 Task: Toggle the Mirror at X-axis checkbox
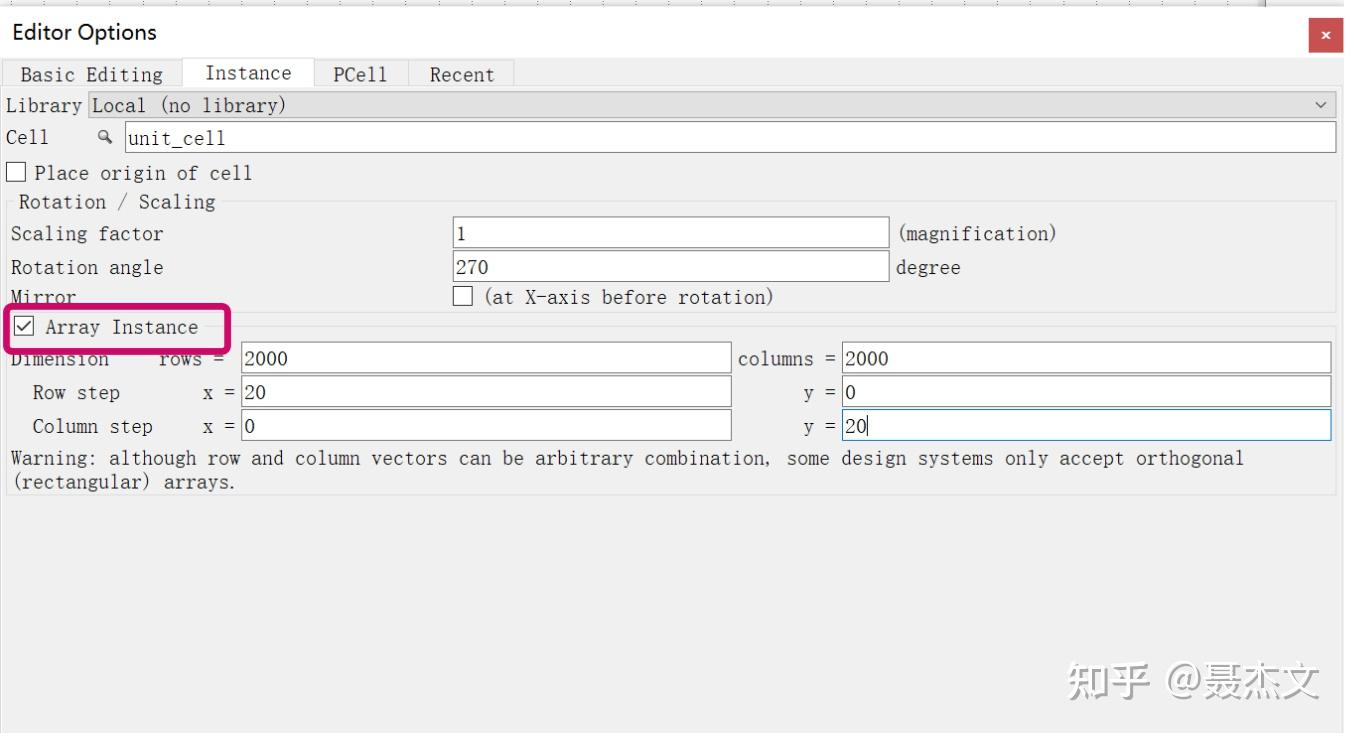point(463,297)
